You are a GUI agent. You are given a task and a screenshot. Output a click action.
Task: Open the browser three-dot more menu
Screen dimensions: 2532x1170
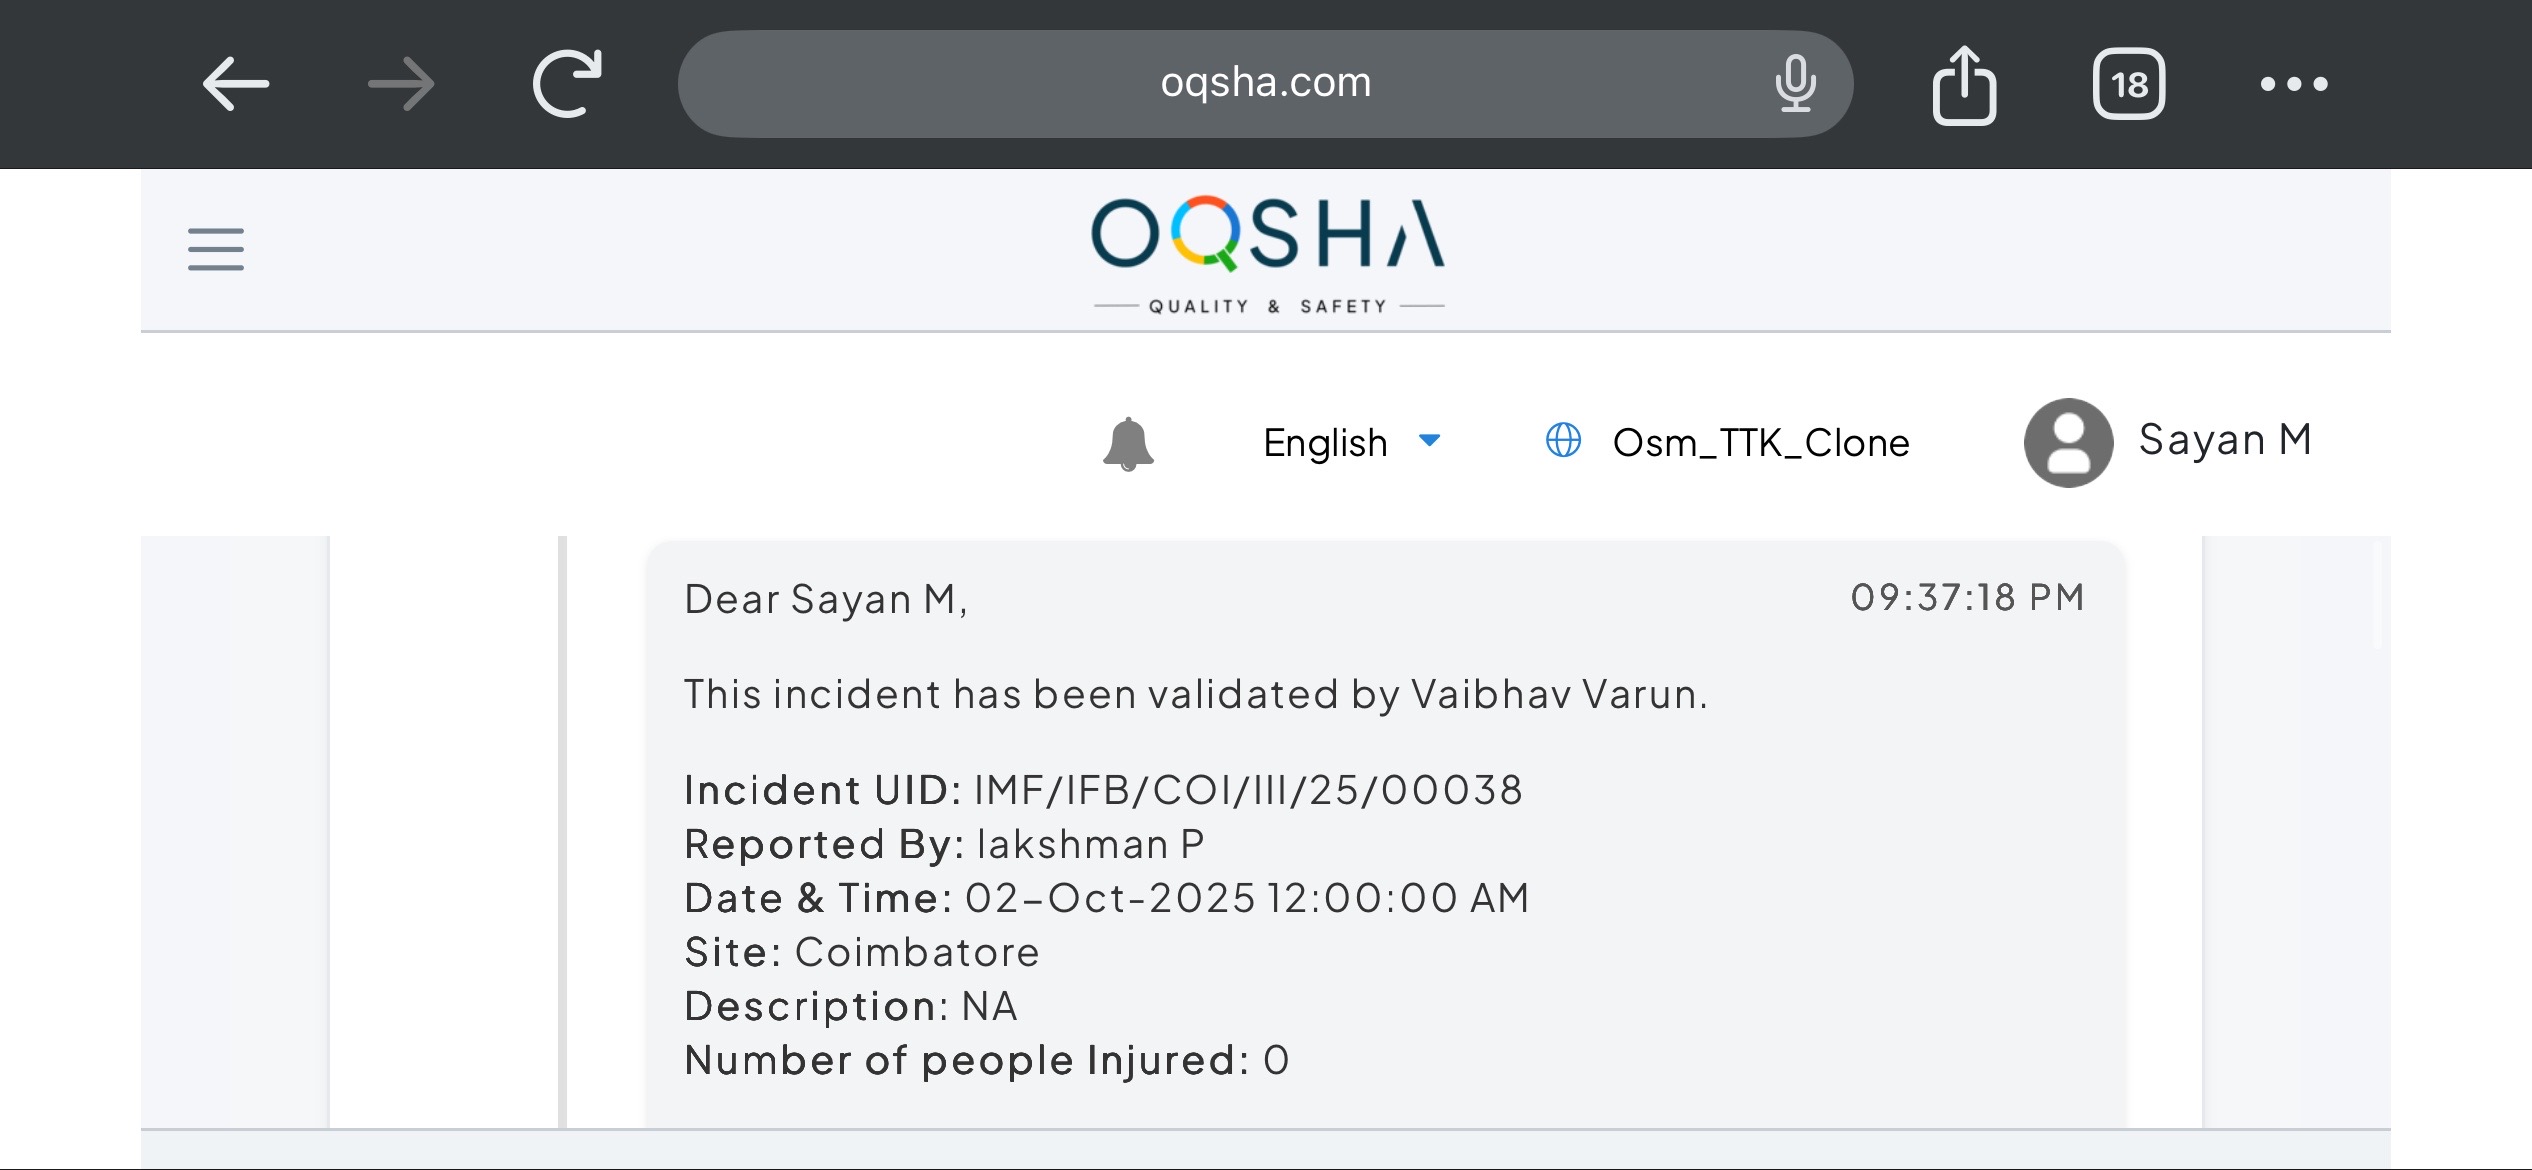click(2294, 84)
